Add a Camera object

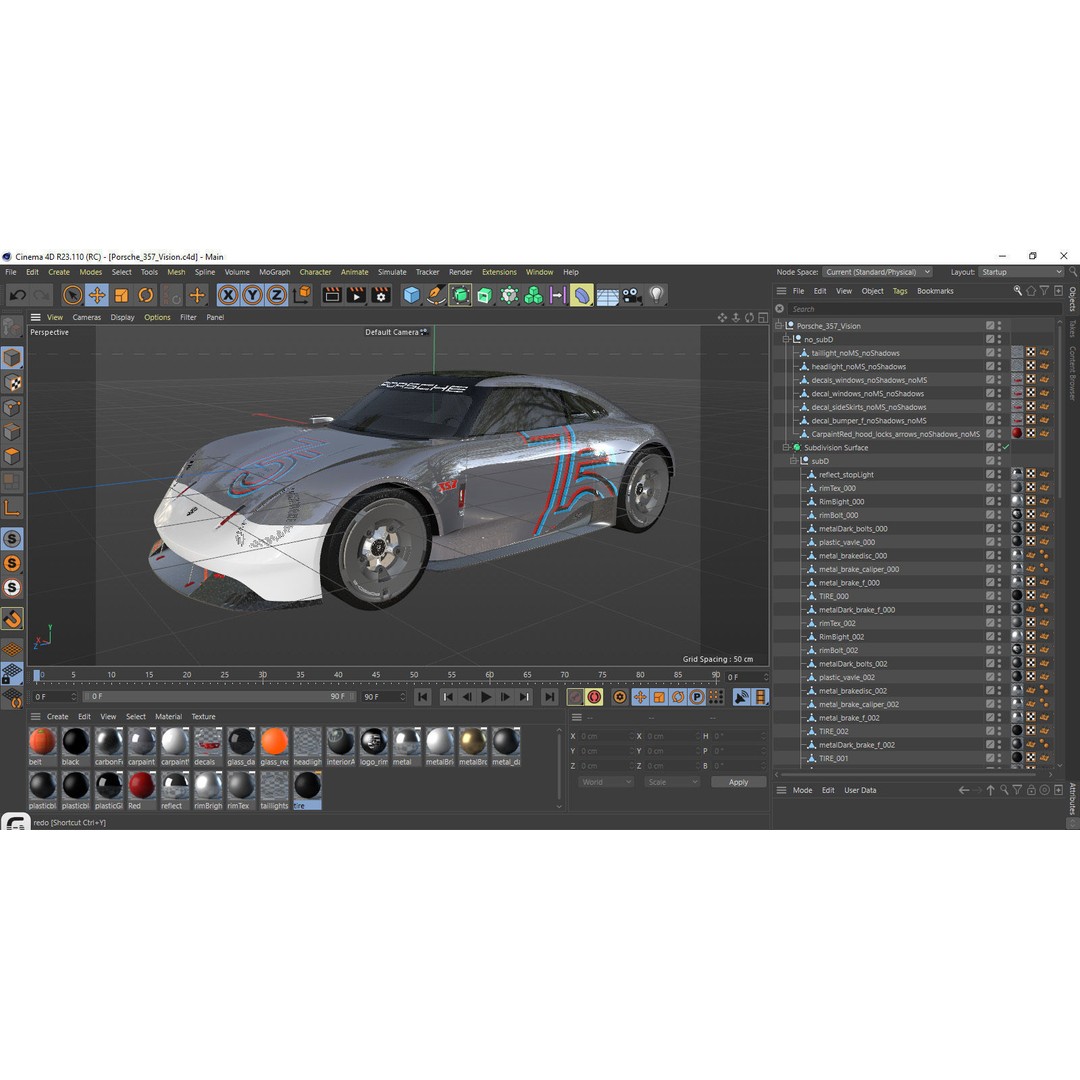[632, 295]
